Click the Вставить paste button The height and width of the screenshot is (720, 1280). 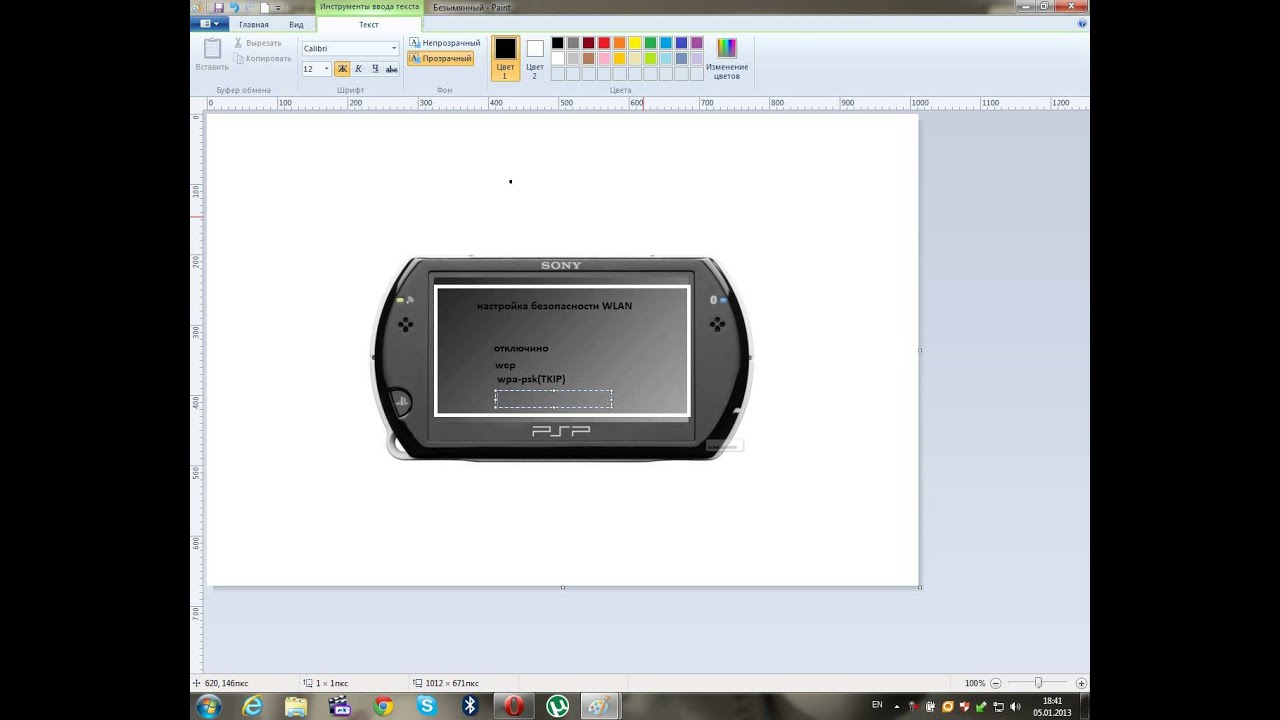212,55
